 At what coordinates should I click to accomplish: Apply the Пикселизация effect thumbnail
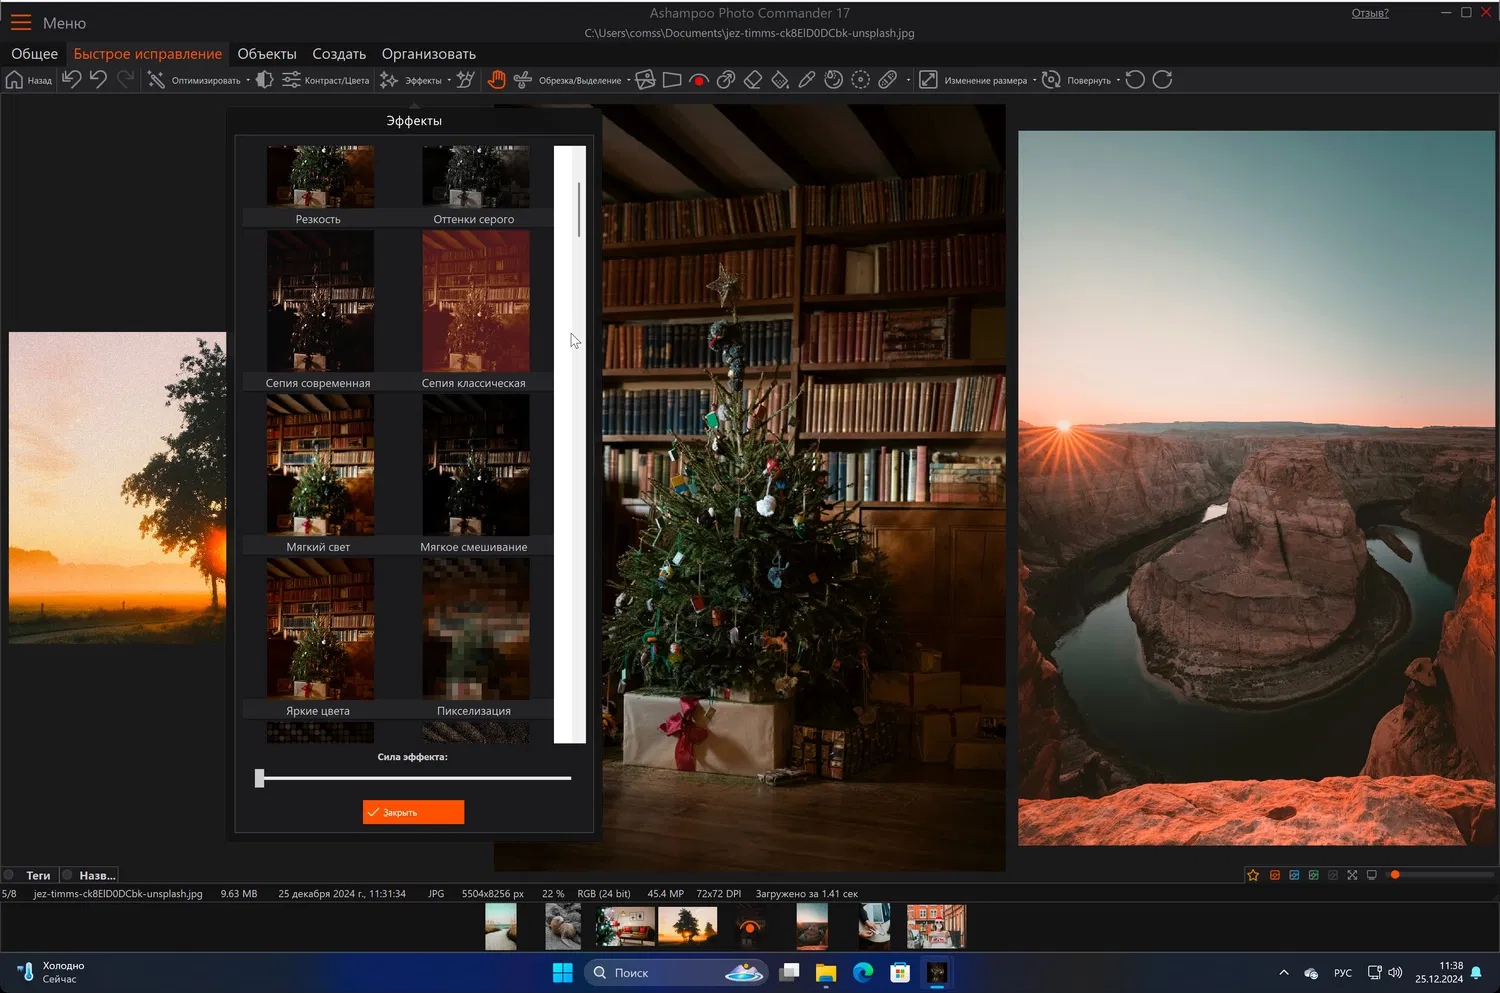[x=475, y=629]
